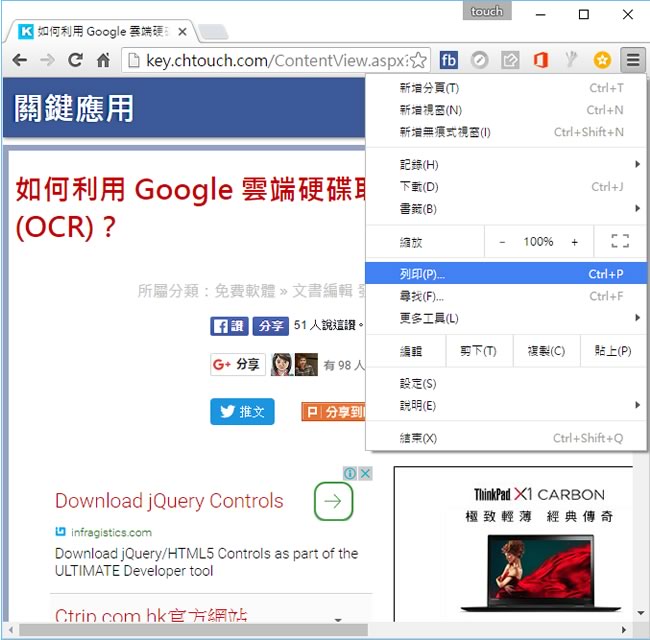Select 結束(X) to quit Chrome
Screen dimensions: 650x640
click(x=506, y=438)
